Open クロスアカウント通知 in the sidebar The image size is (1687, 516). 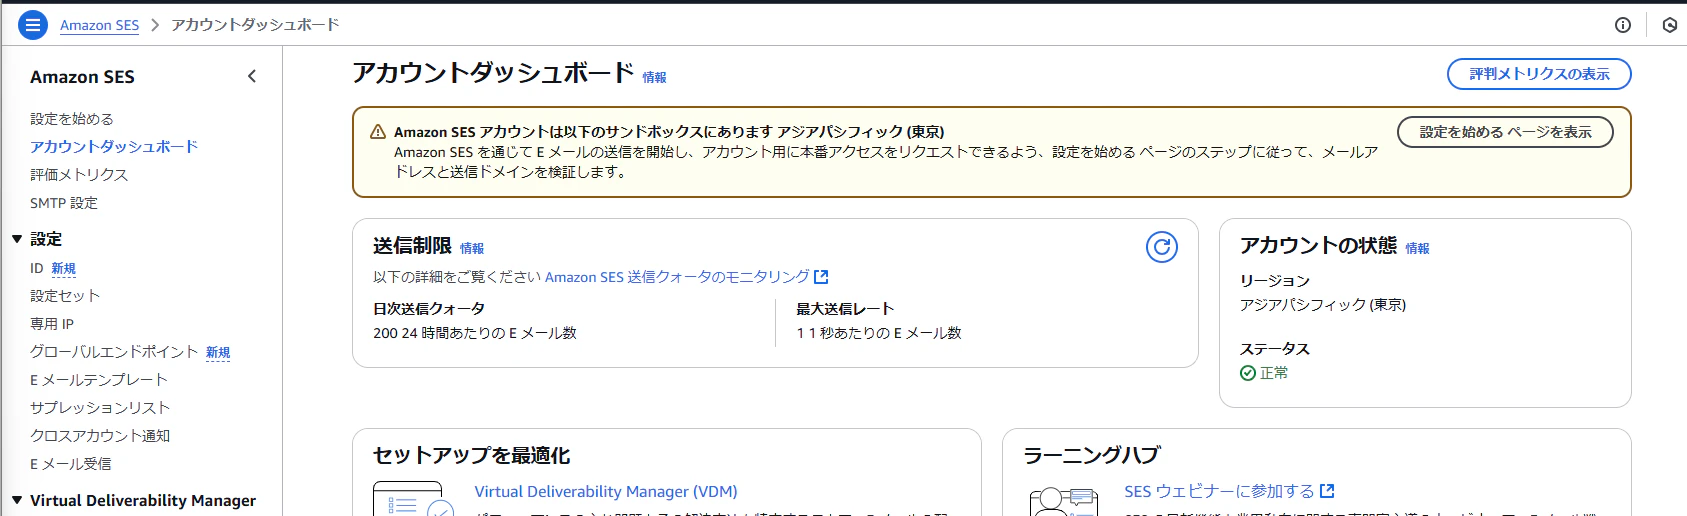click(x=100, y=436)
